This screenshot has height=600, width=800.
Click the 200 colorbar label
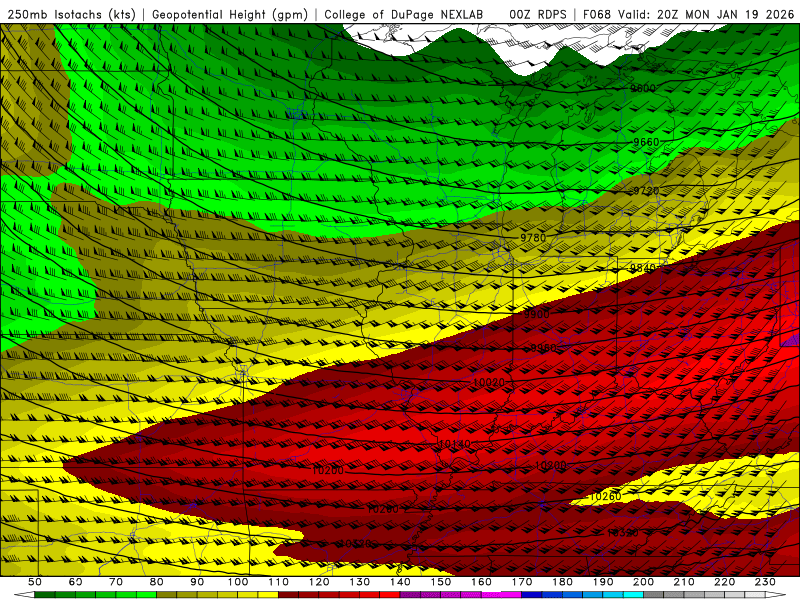[x=644, y=582]
